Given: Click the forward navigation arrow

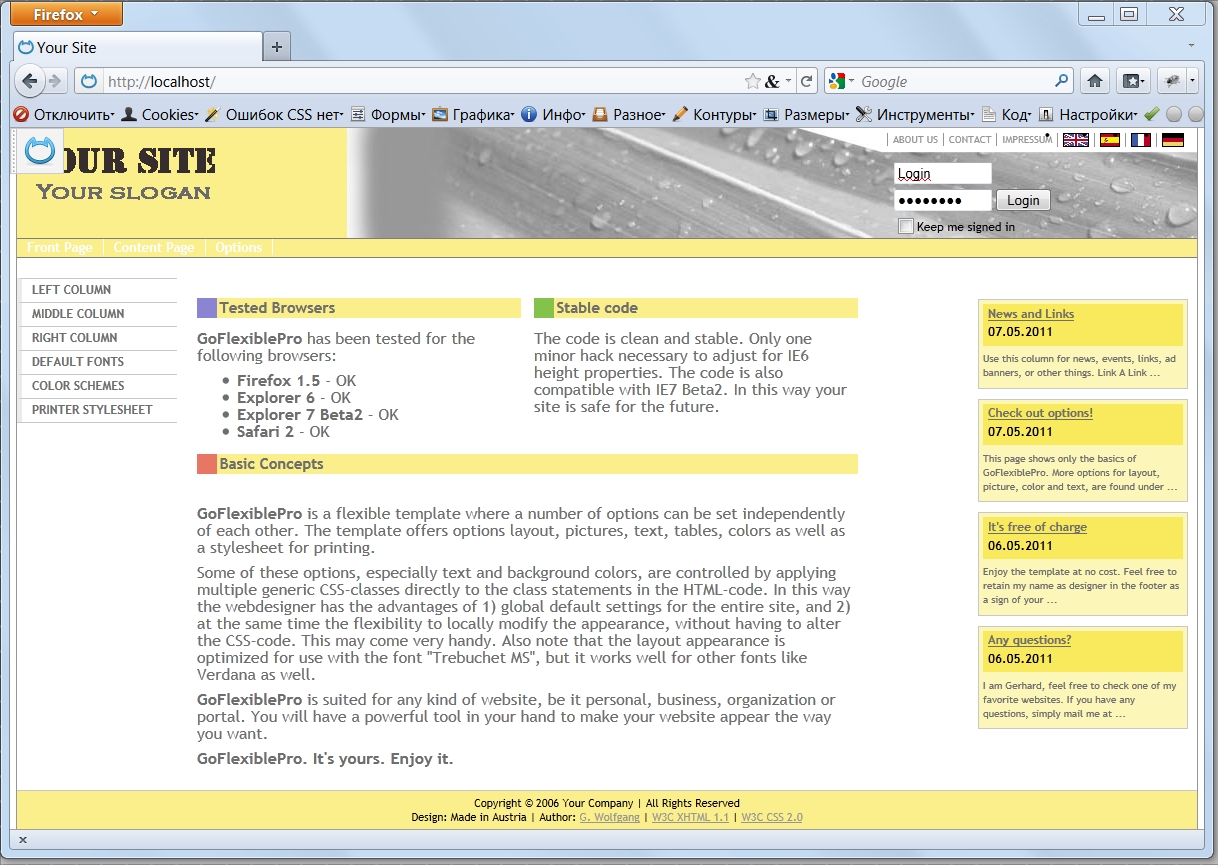Looking at the screenshot, I should pos(56,81).
